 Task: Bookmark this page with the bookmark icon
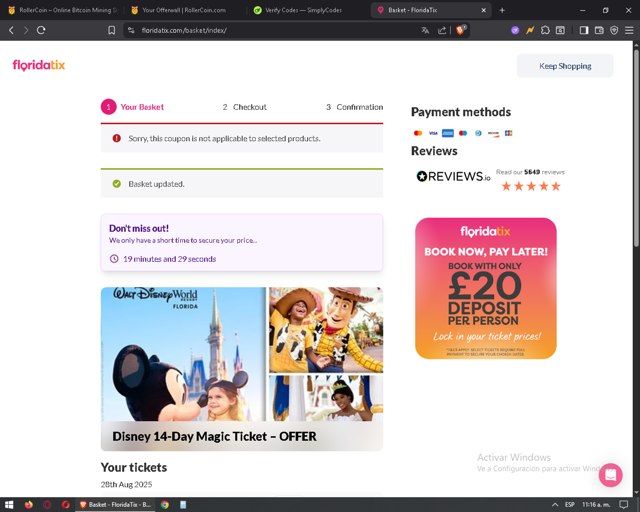click(111, 30)
